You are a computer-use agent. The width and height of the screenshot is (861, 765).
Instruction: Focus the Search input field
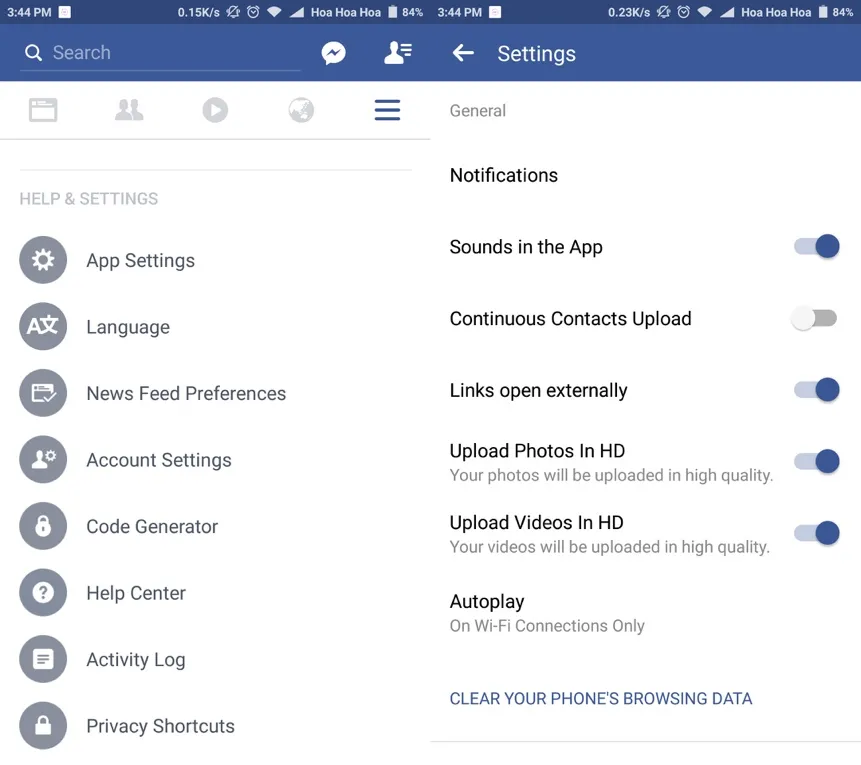(160, 53)
